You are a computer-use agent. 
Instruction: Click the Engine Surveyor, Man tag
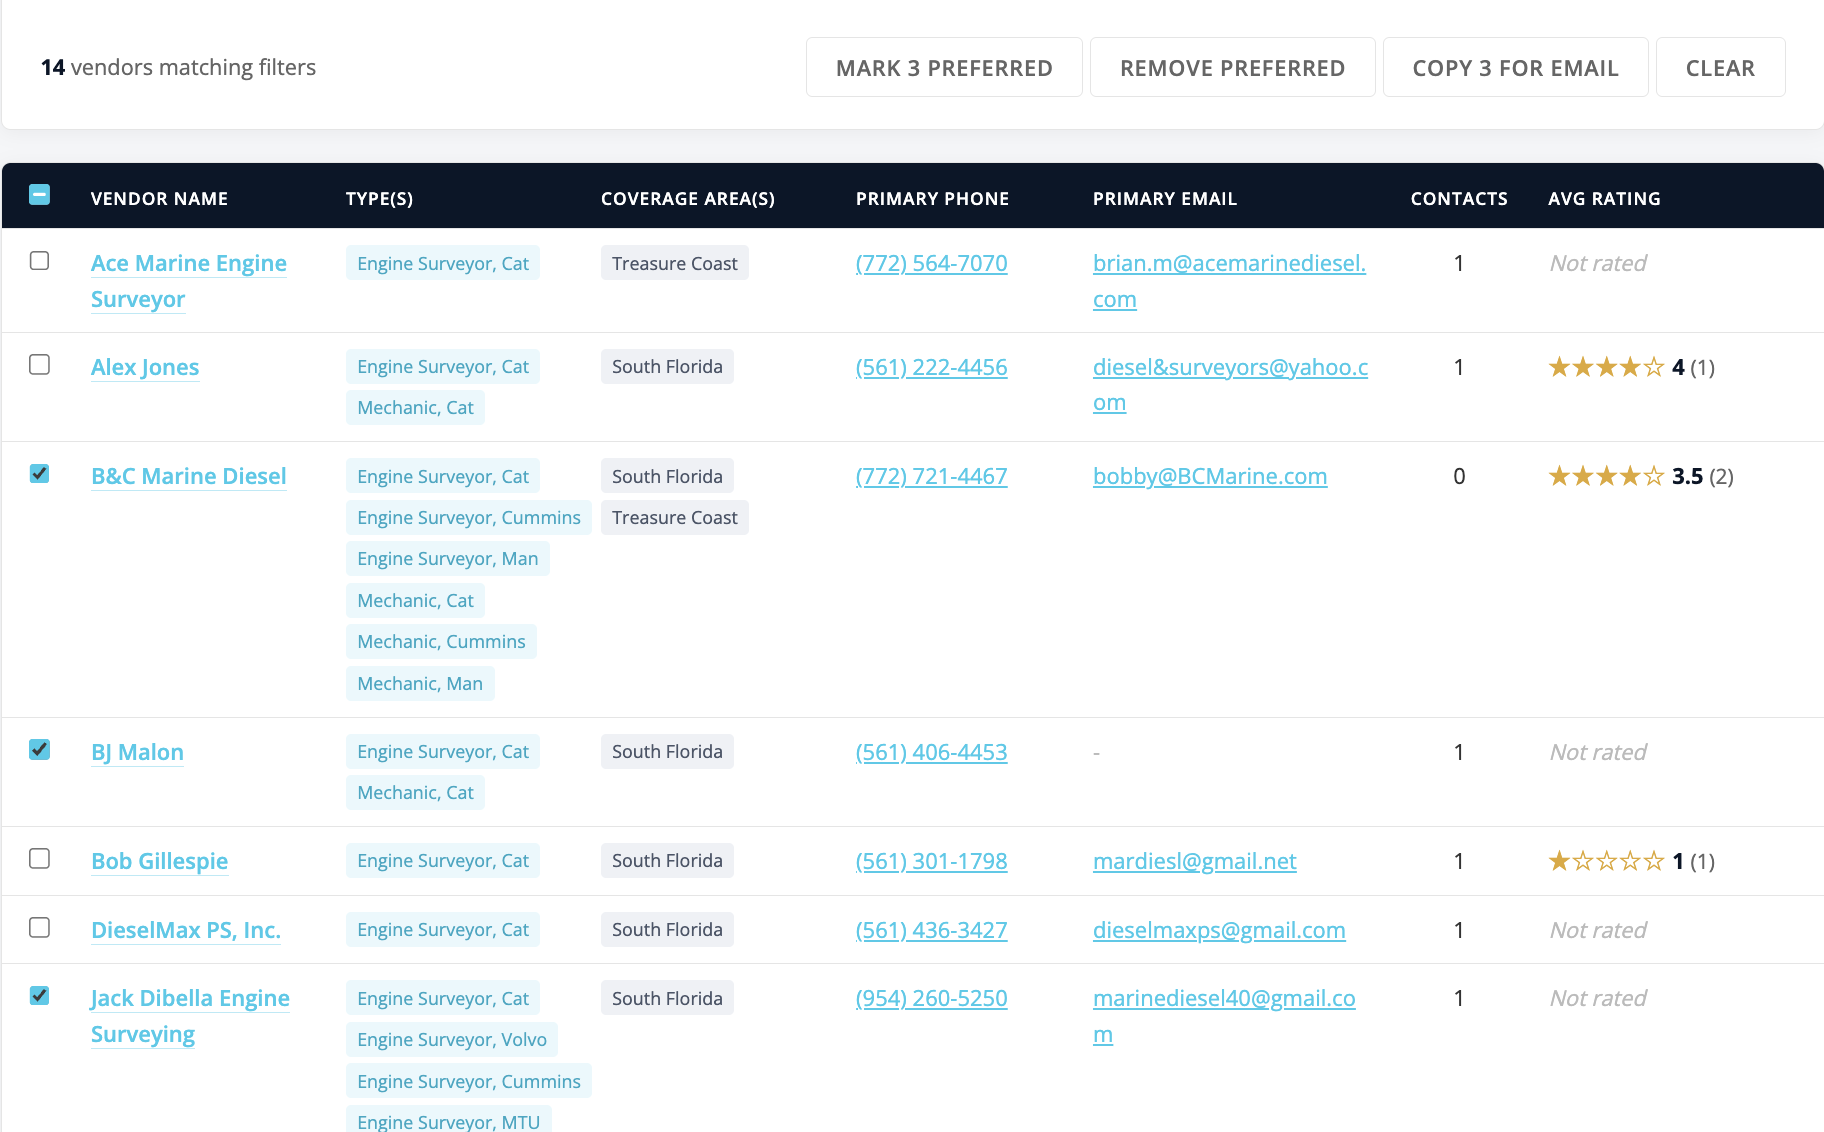coord(448,558)
